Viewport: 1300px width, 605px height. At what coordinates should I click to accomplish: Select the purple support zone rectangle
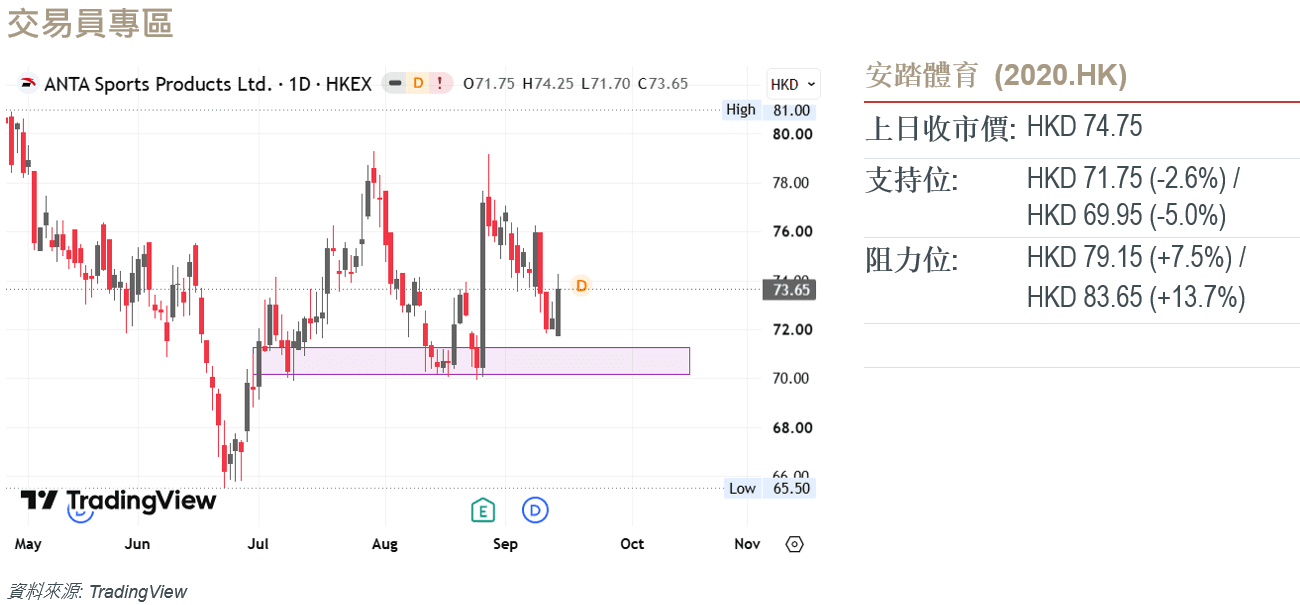coord(472,361)
